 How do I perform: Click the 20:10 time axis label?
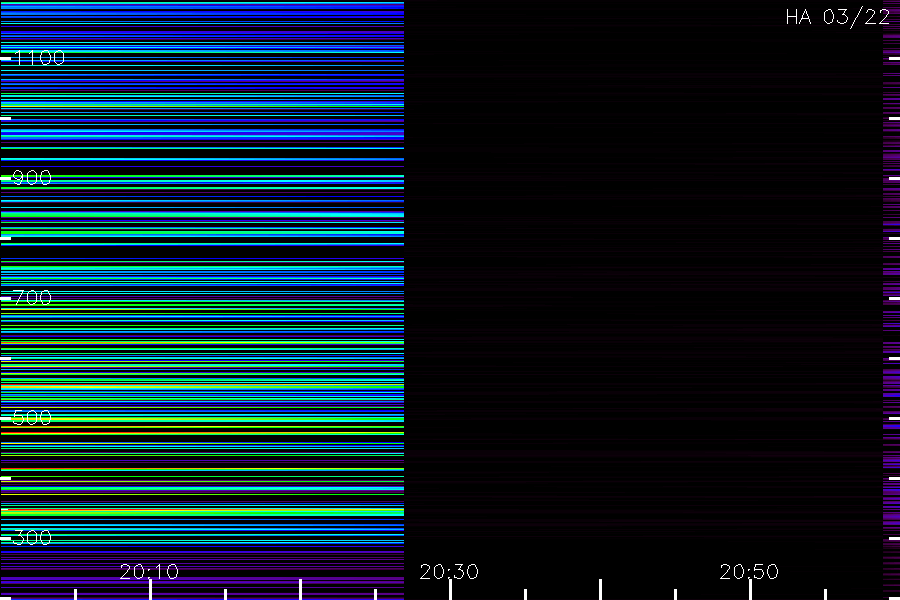tap(149, 572)
